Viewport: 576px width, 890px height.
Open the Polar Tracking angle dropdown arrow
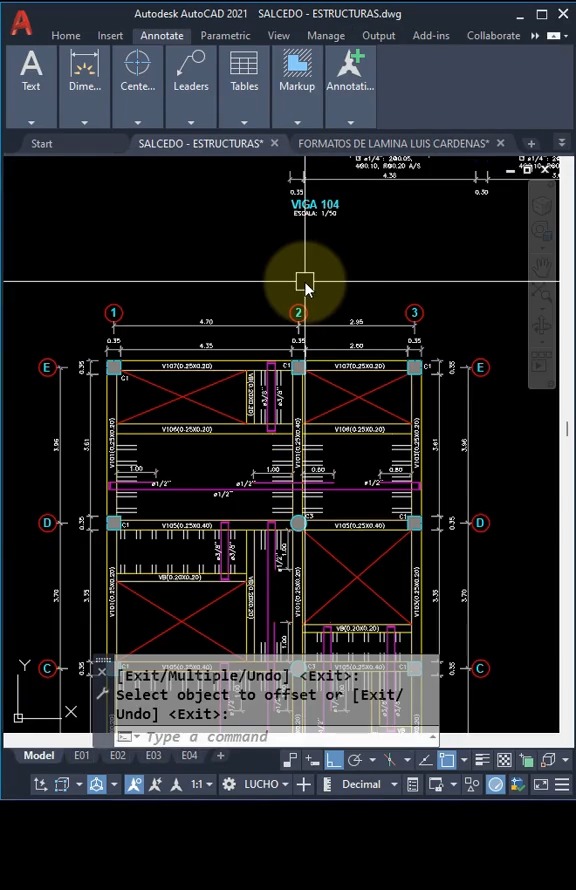pos(372,759)
